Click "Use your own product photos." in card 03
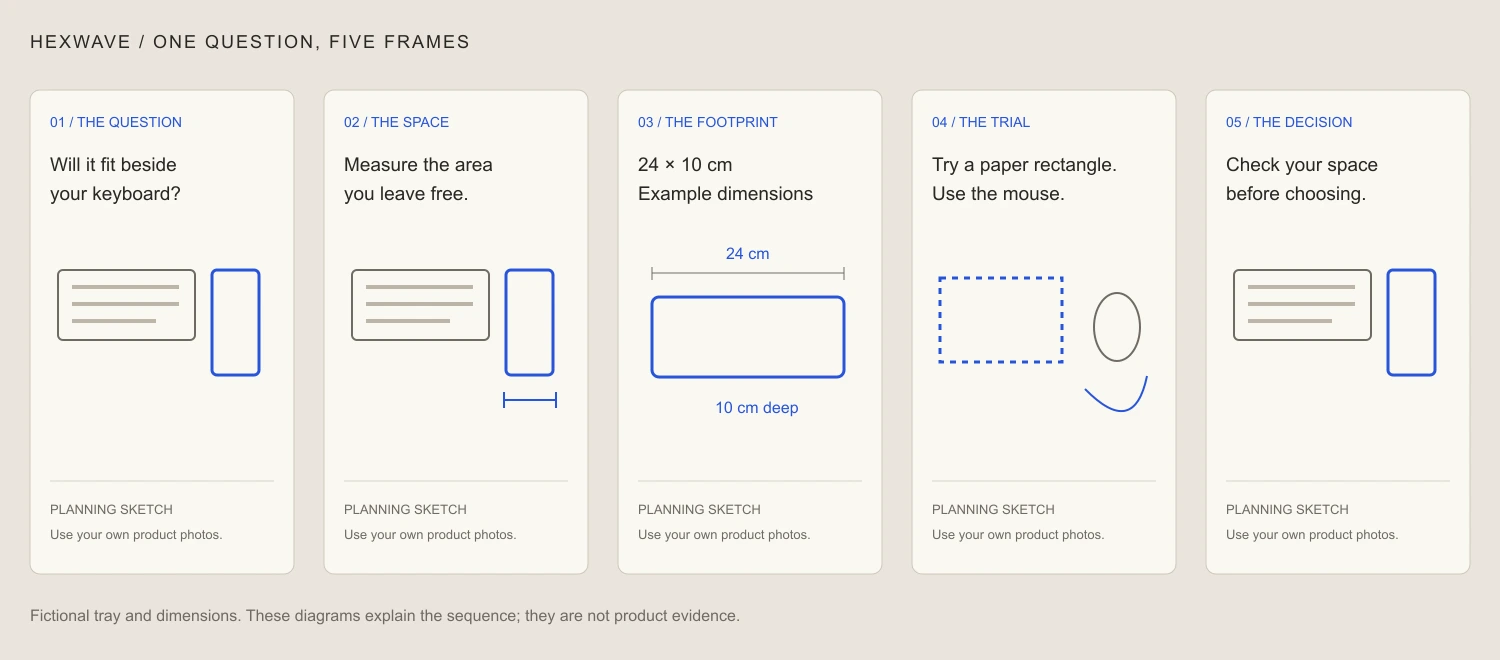Image resolution: width=1500 pixels, height=660 pixels. point(724,535)
